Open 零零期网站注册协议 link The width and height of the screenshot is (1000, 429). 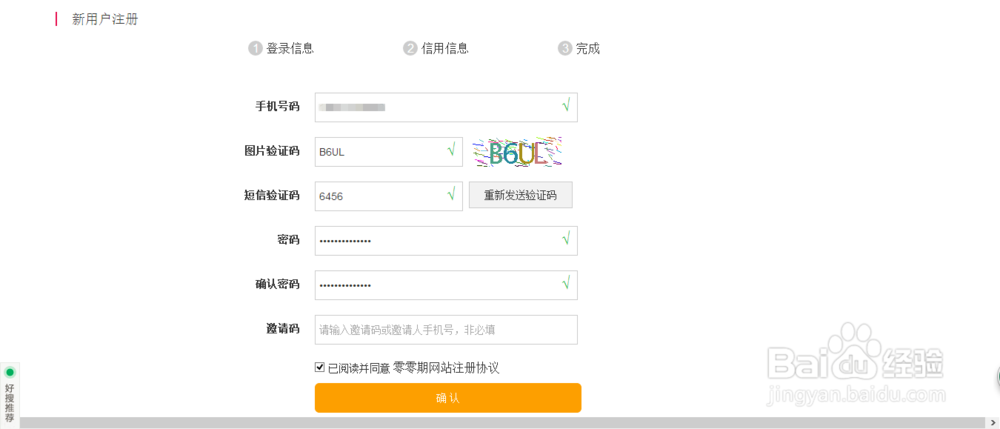click(446, 367)
